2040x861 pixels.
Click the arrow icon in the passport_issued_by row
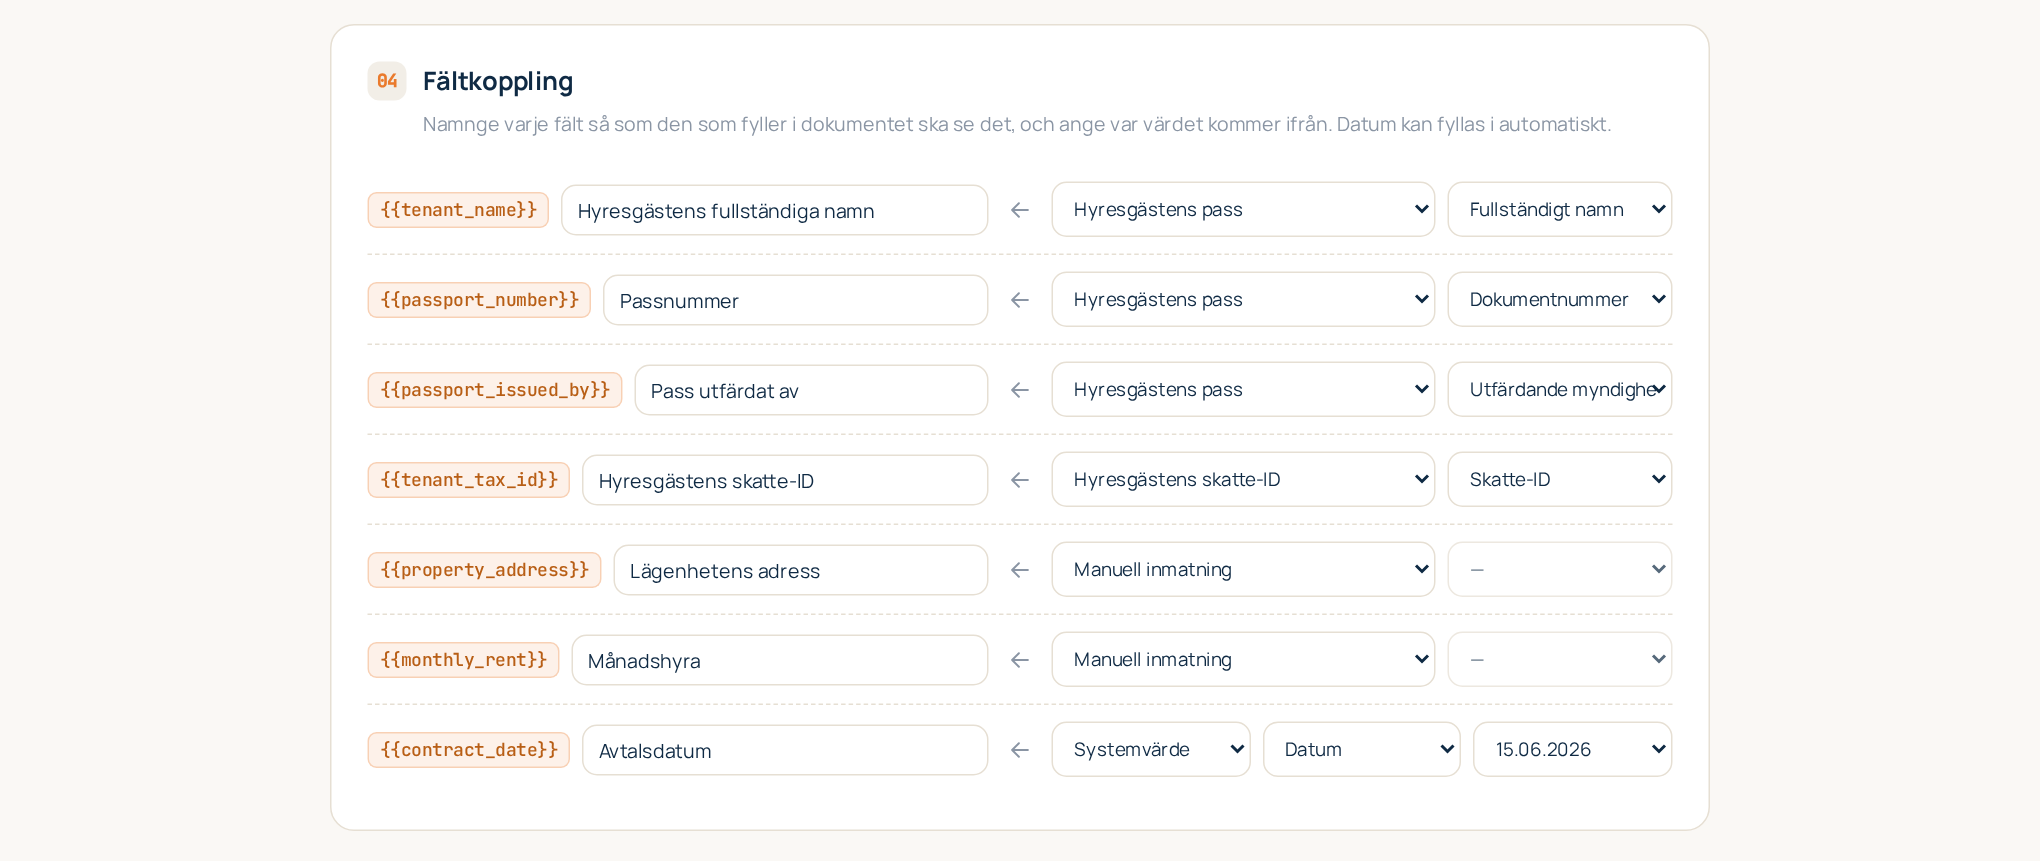(x=1020, y=390)
